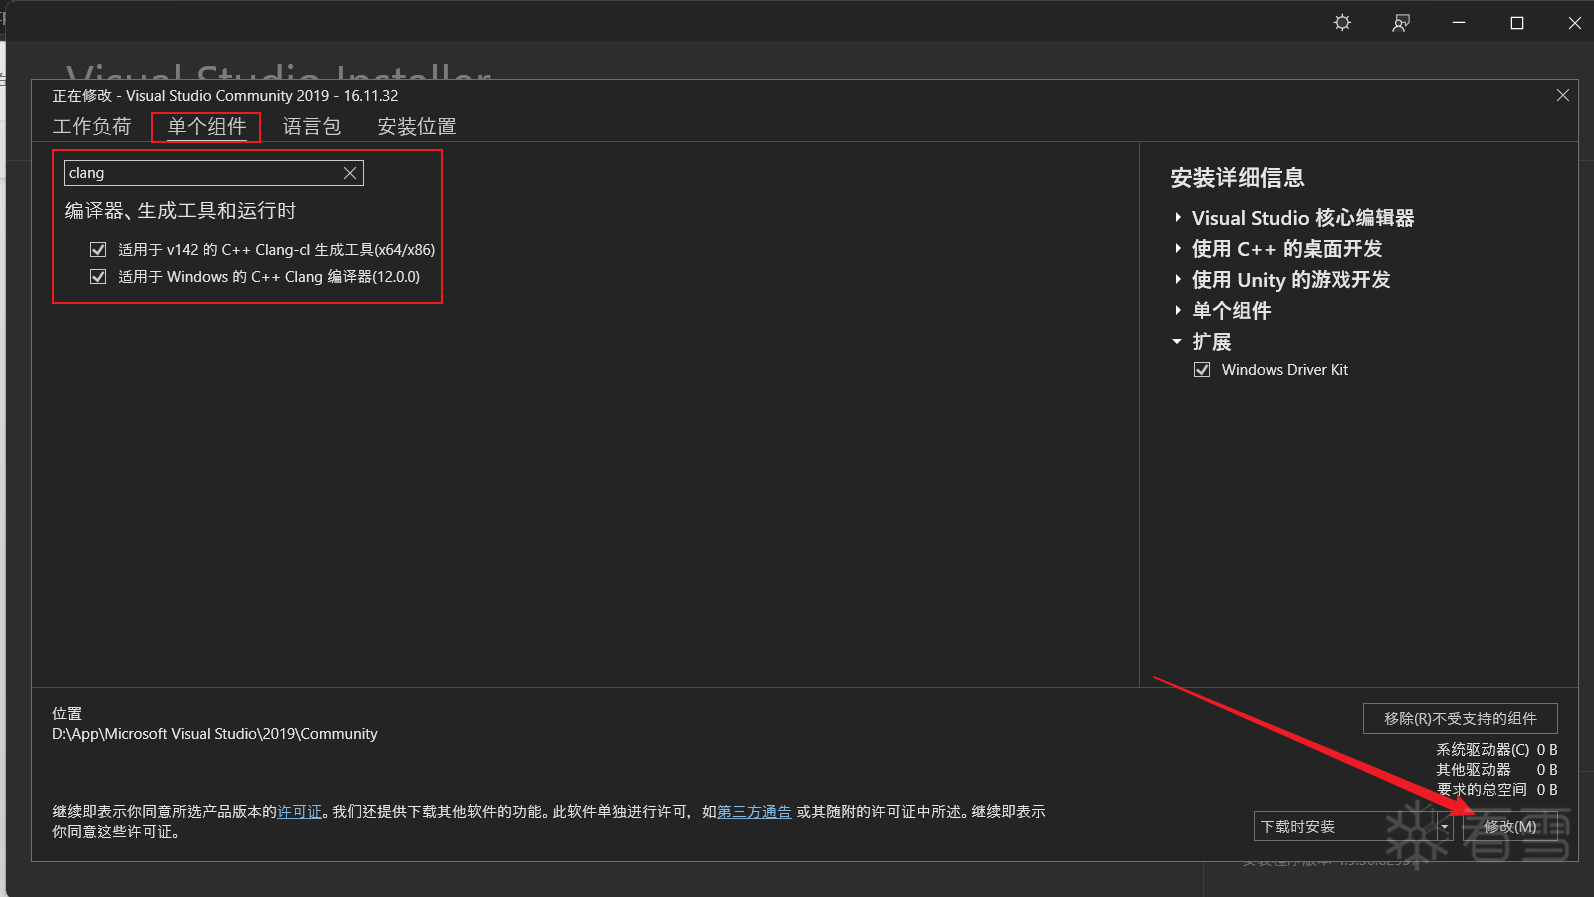Click the dialog title 正在修改 Visual Studio Community 2019
The image size is (1594, 897).
226,96
